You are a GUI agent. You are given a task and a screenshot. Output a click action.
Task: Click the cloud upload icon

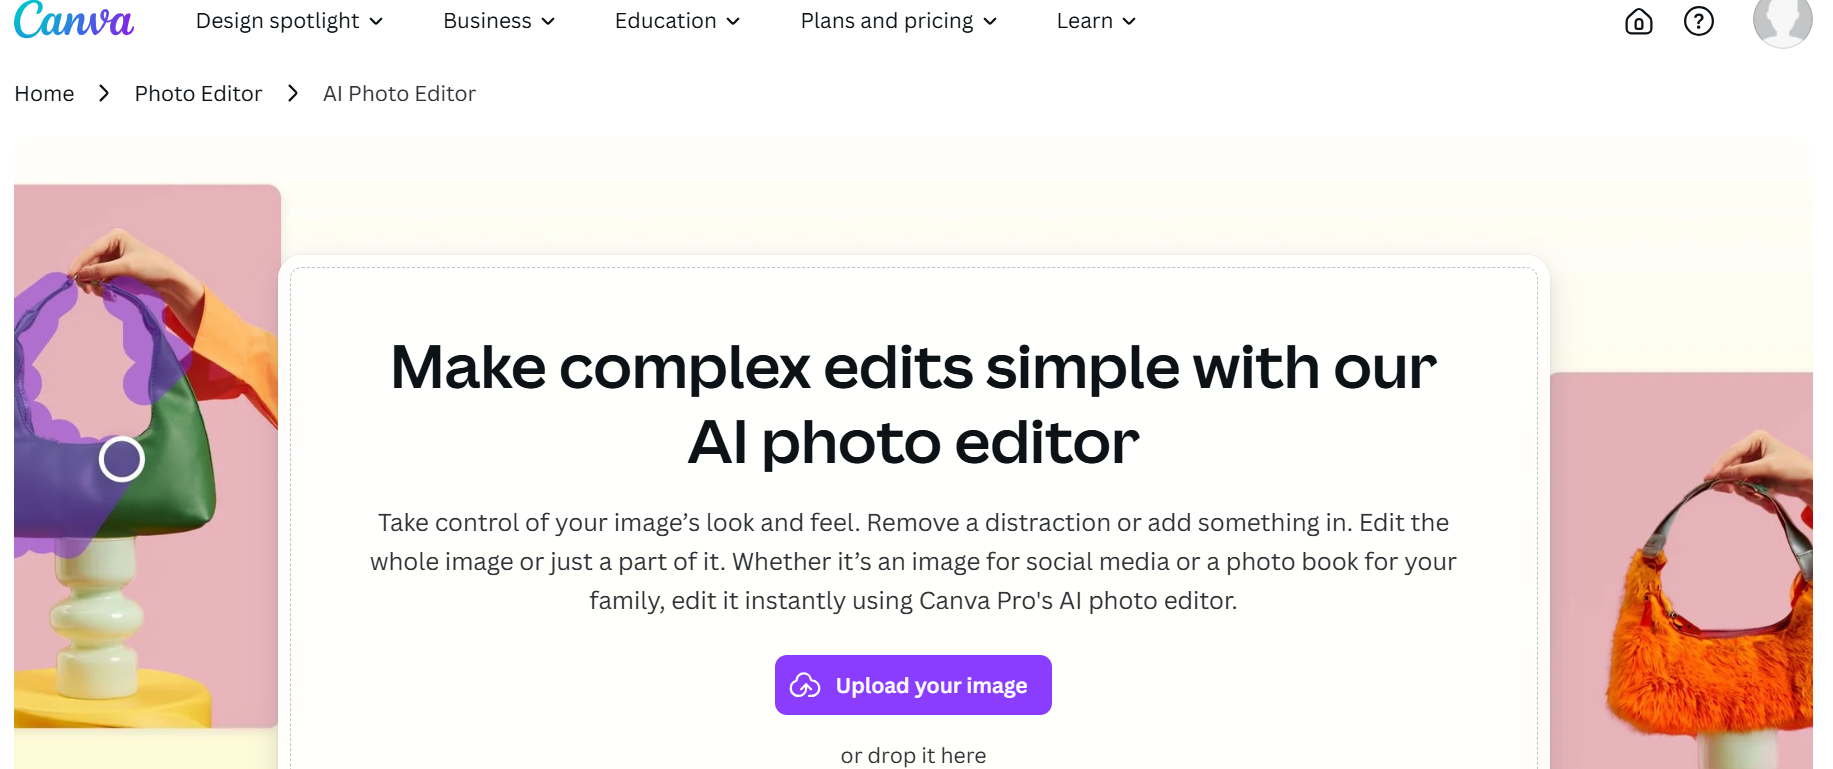pos(805,685)
